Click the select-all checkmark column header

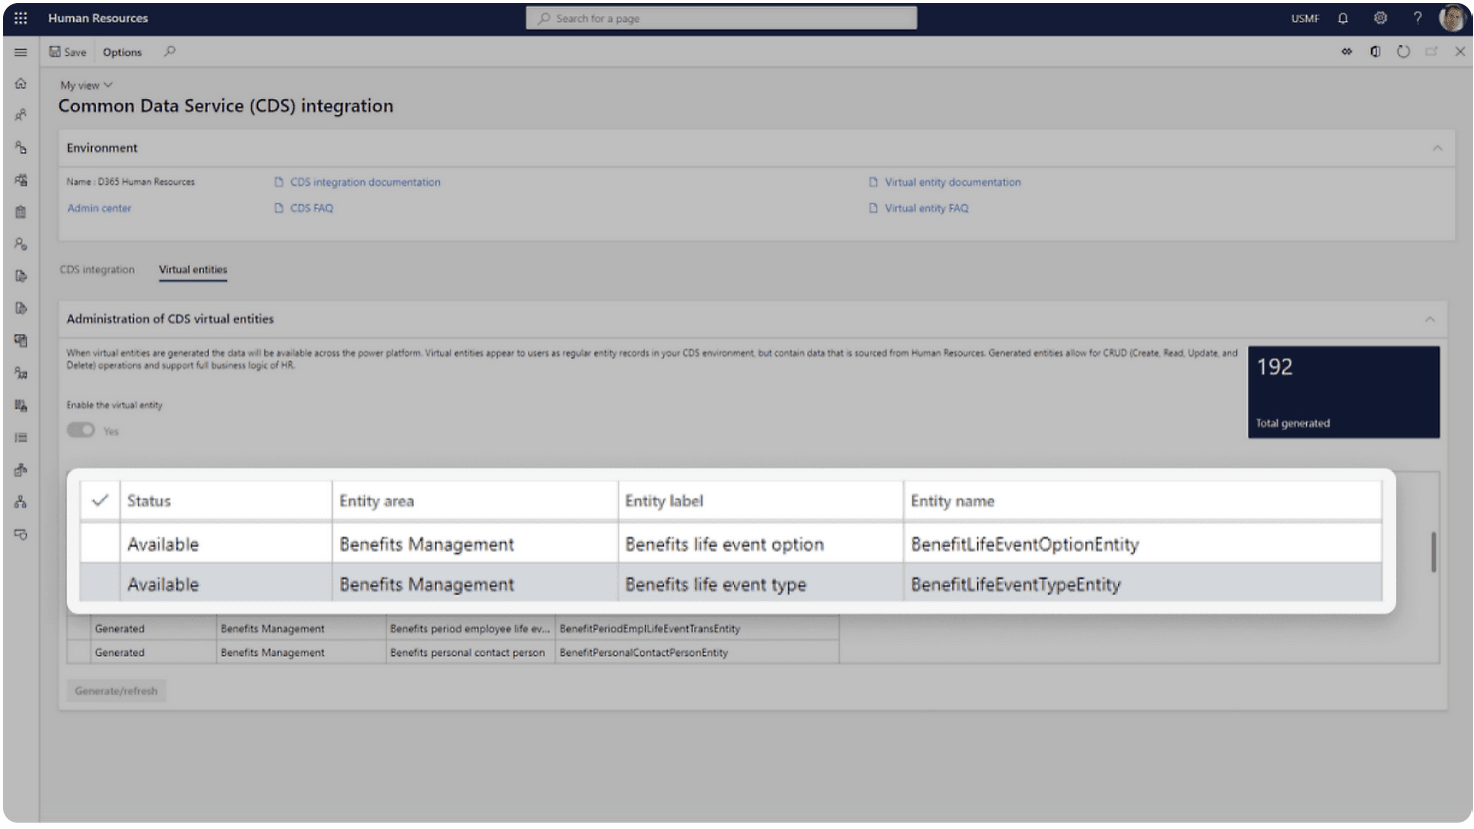point(100,500)
